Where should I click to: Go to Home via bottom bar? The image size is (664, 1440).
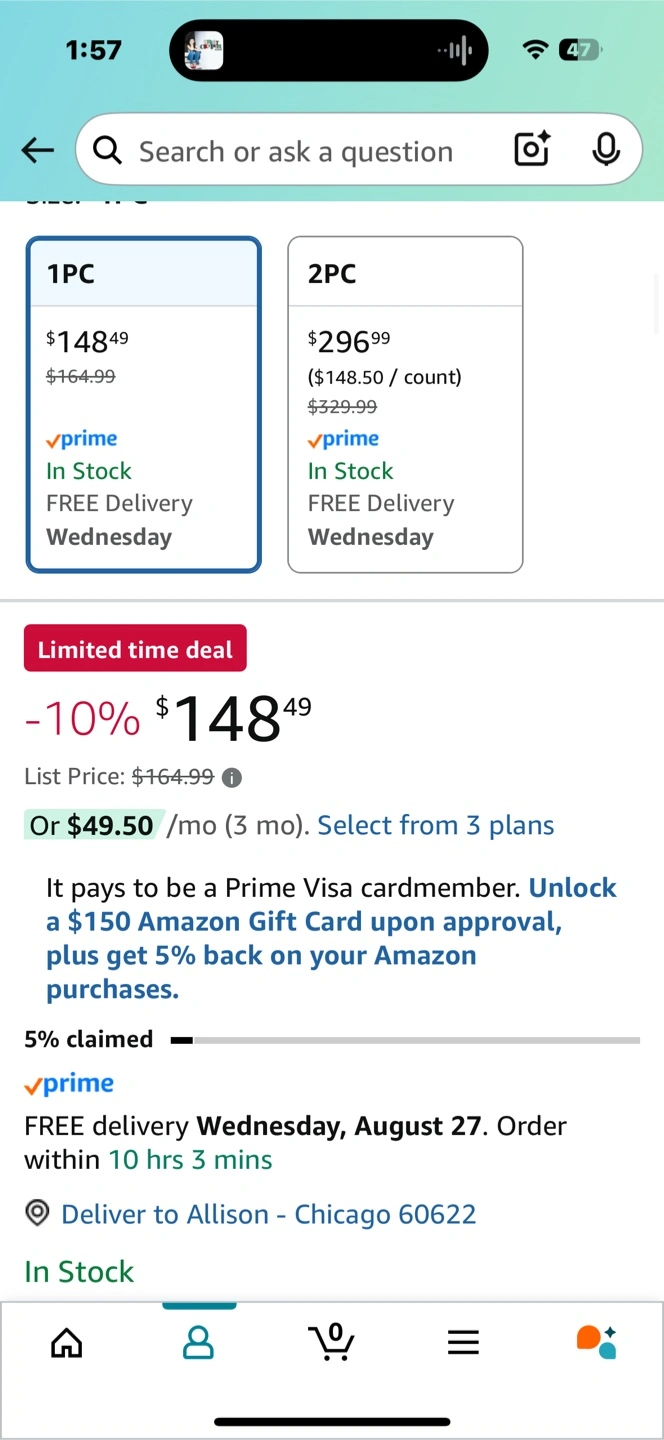coord(67,1342)
